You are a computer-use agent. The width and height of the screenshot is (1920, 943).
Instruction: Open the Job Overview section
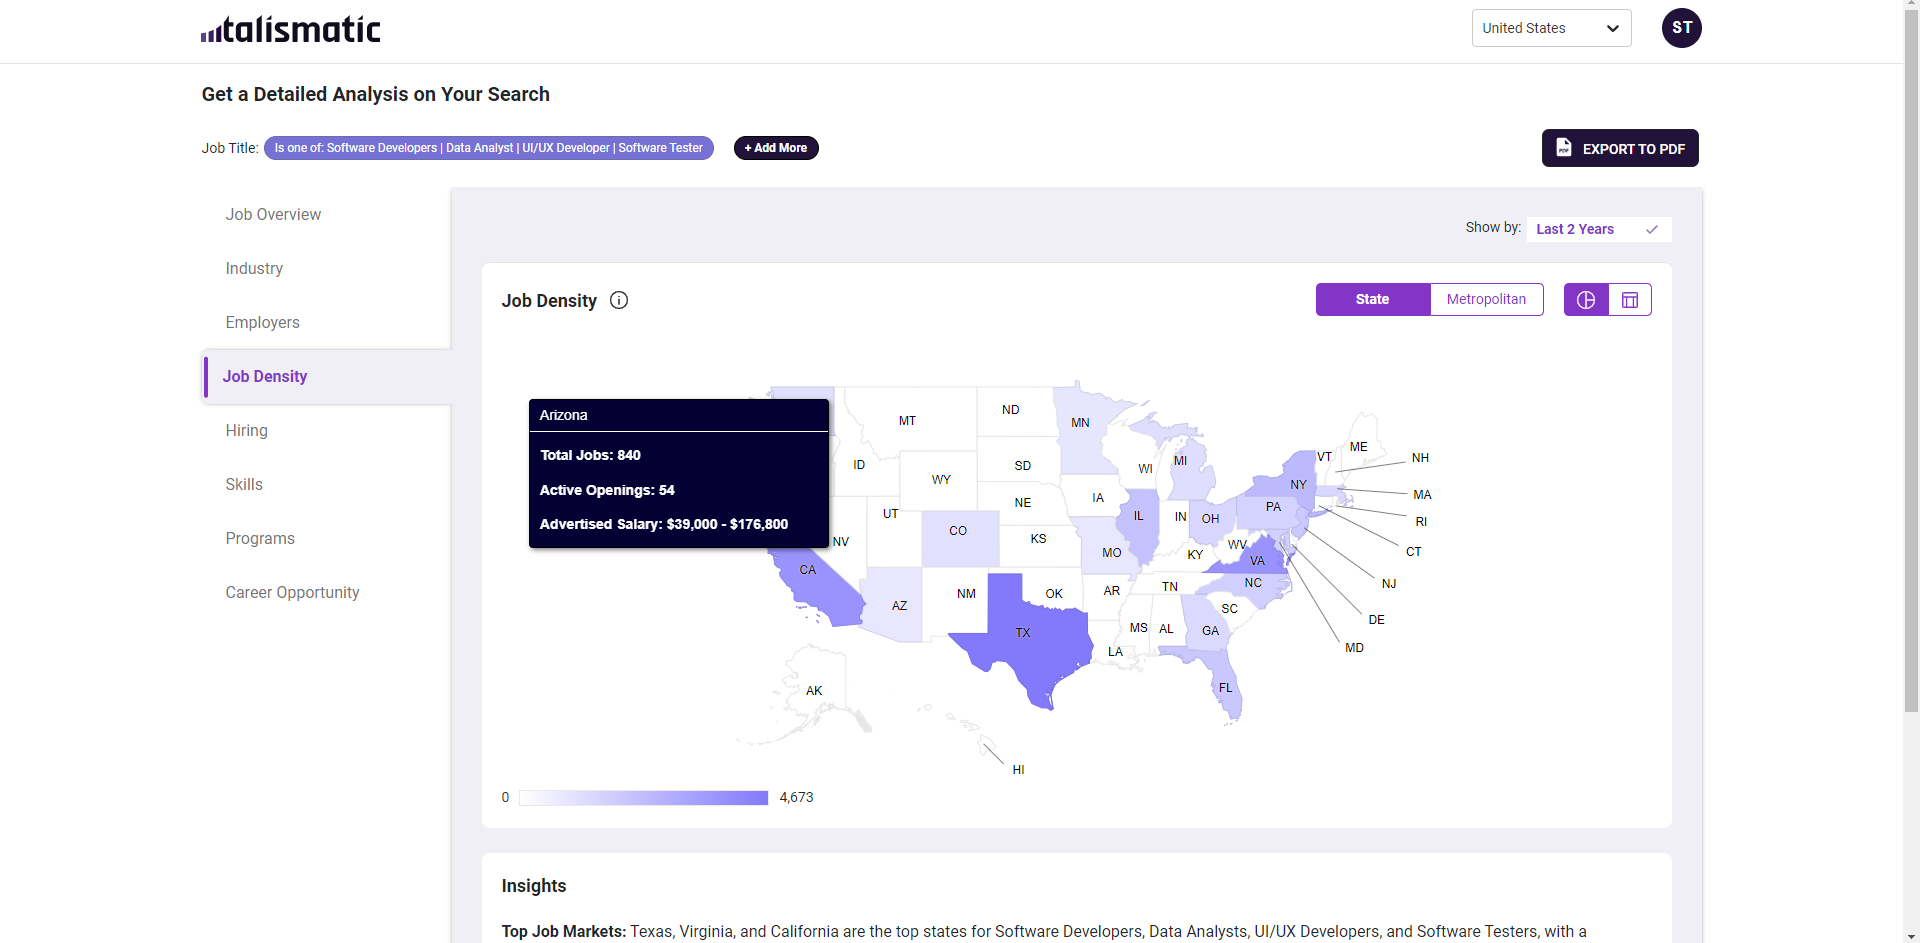pyautogui.click(x=273, y=215)
